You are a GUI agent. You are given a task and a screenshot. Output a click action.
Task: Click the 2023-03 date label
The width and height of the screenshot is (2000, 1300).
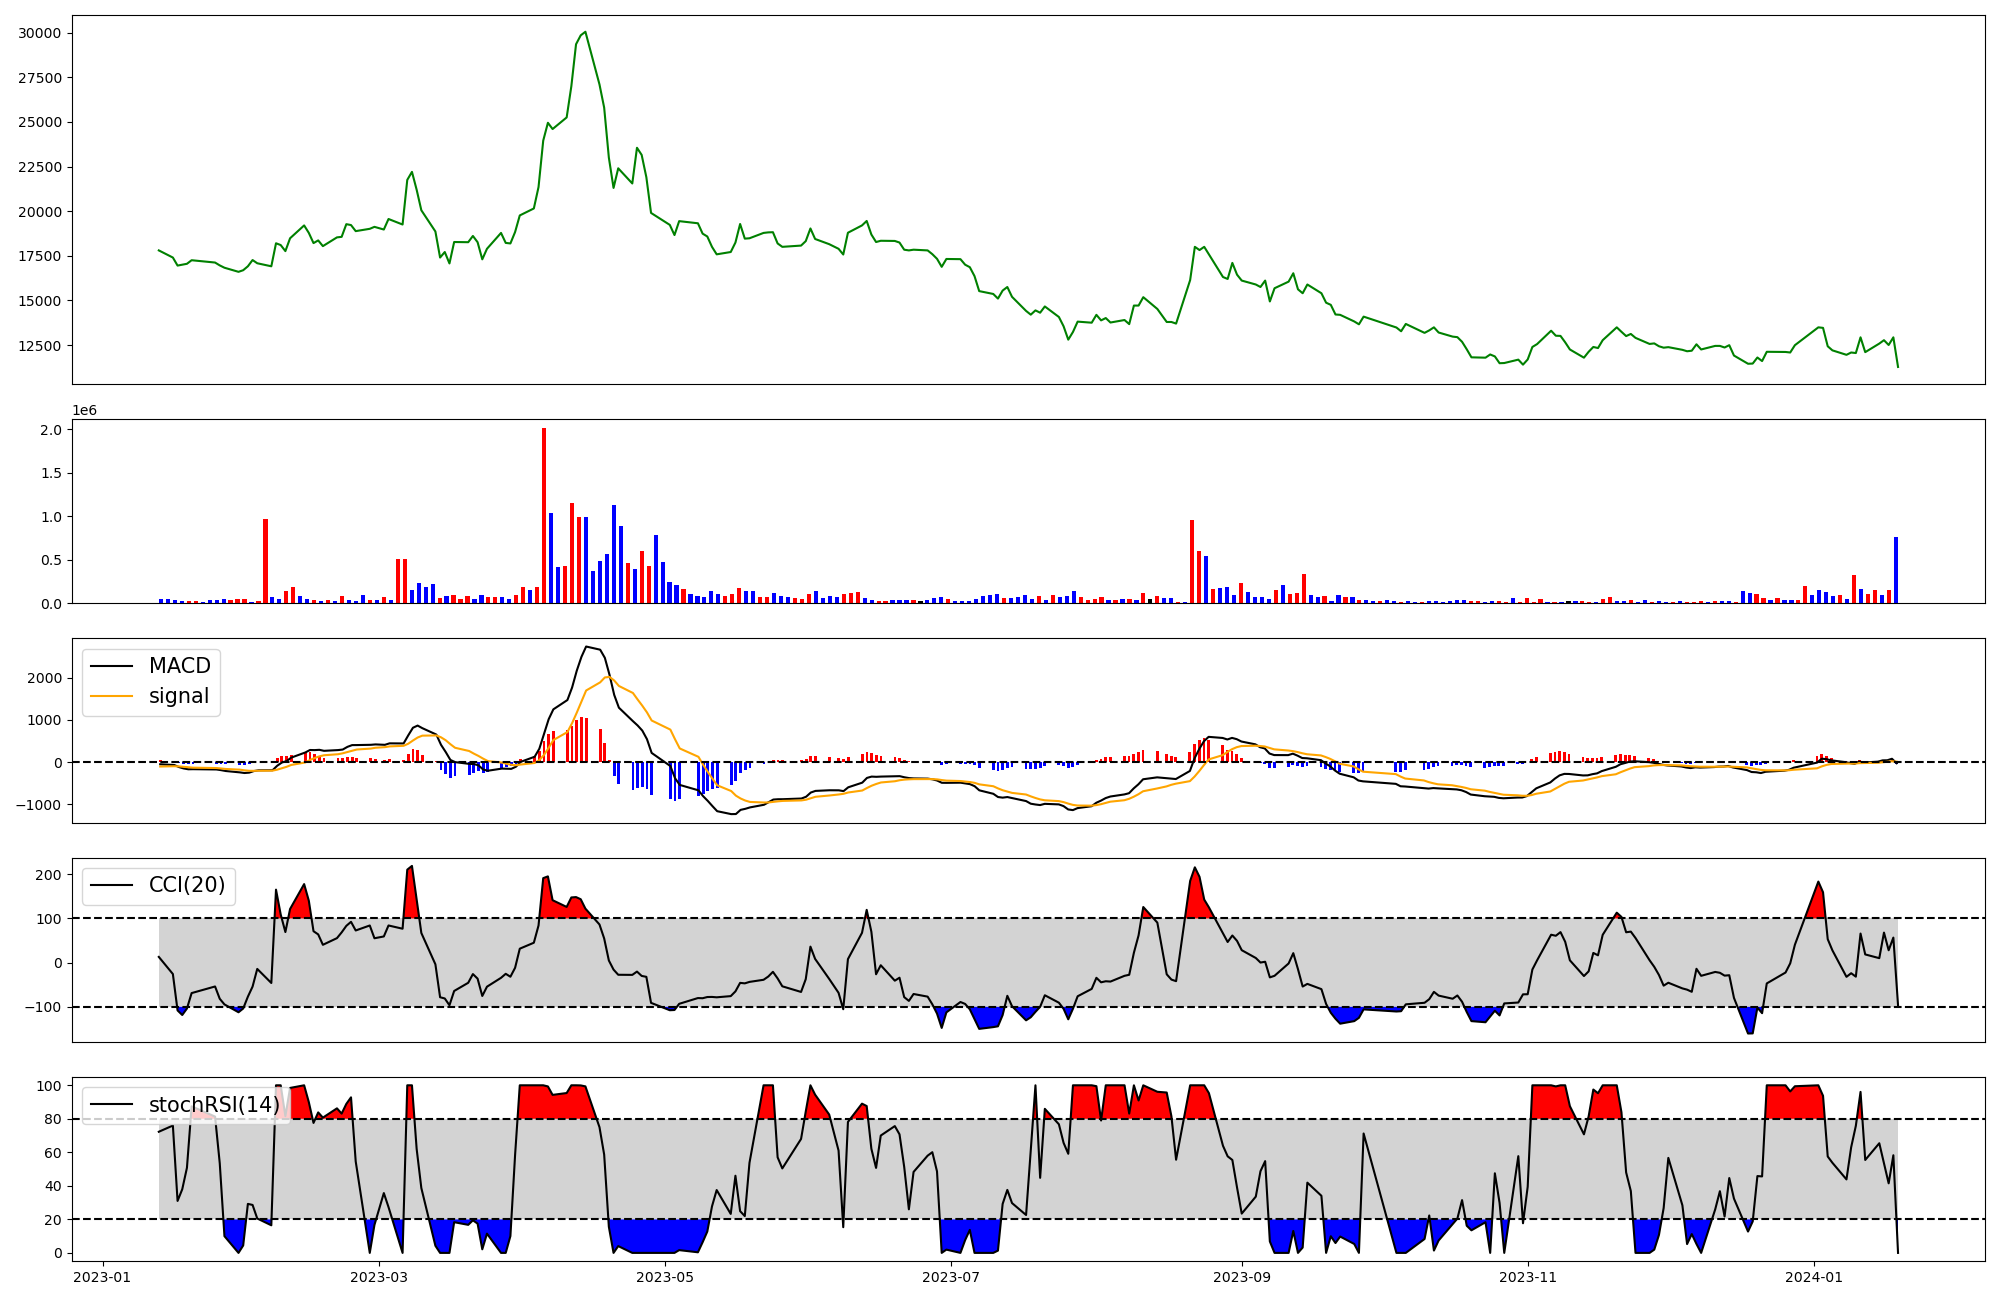point(379,1277)
